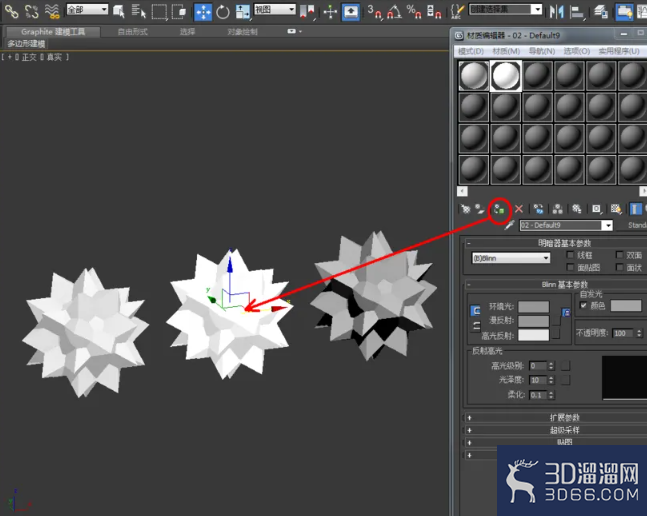The height and width of the screenshot is (516, 647).
Task: Activate the Select Object arrow tool
Action: (x=119, y=12)
